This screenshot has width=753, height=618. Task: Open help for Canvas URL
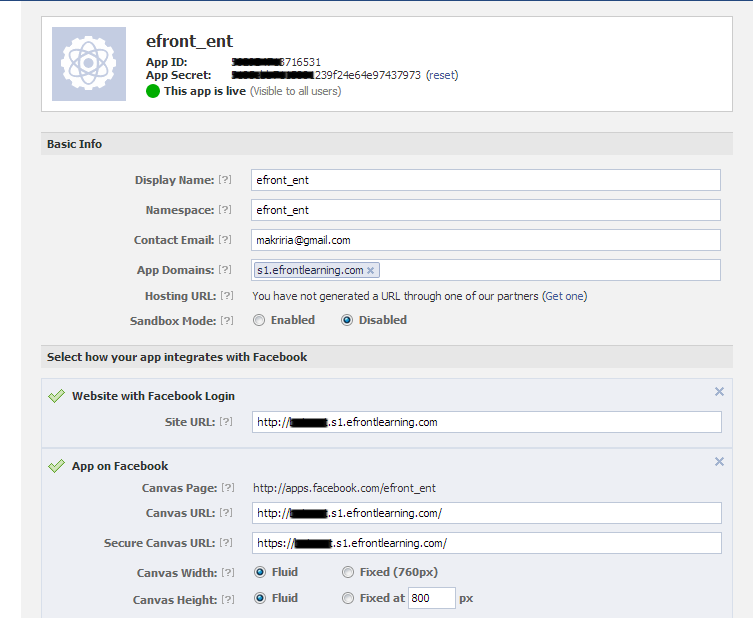(226, 513)
